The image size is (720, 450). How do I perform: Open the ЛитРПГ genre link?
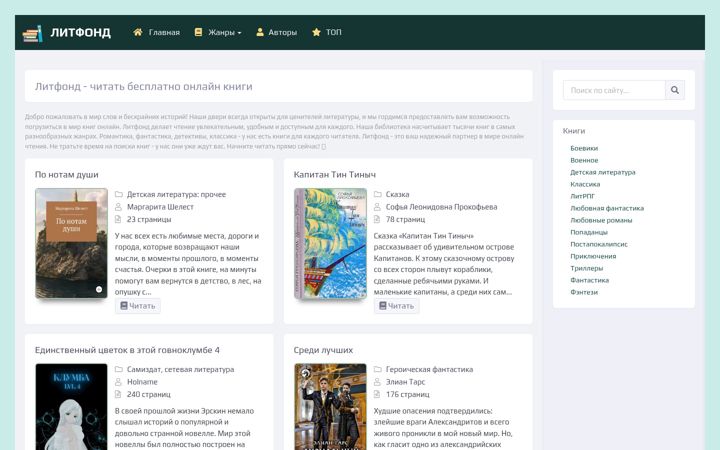click(582, 196)
